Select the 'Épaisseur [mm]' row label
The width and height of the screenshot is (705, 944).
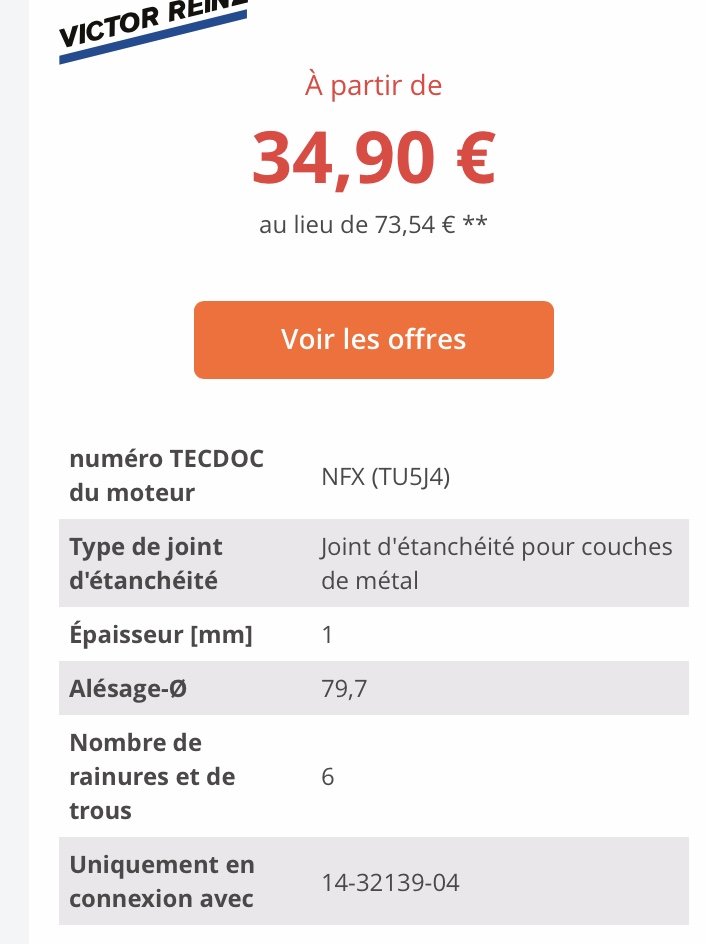pos(160,634)
